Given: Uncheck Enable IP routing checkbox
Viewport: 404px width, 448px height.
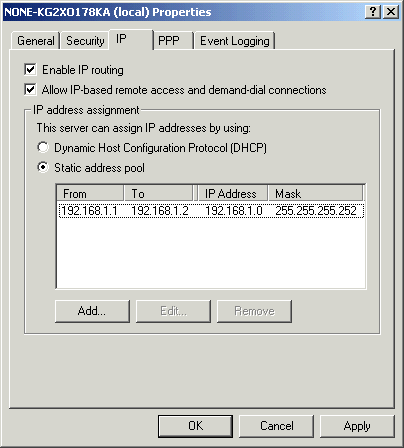Looking at the screenshot, I should click(x=30, y=70).
